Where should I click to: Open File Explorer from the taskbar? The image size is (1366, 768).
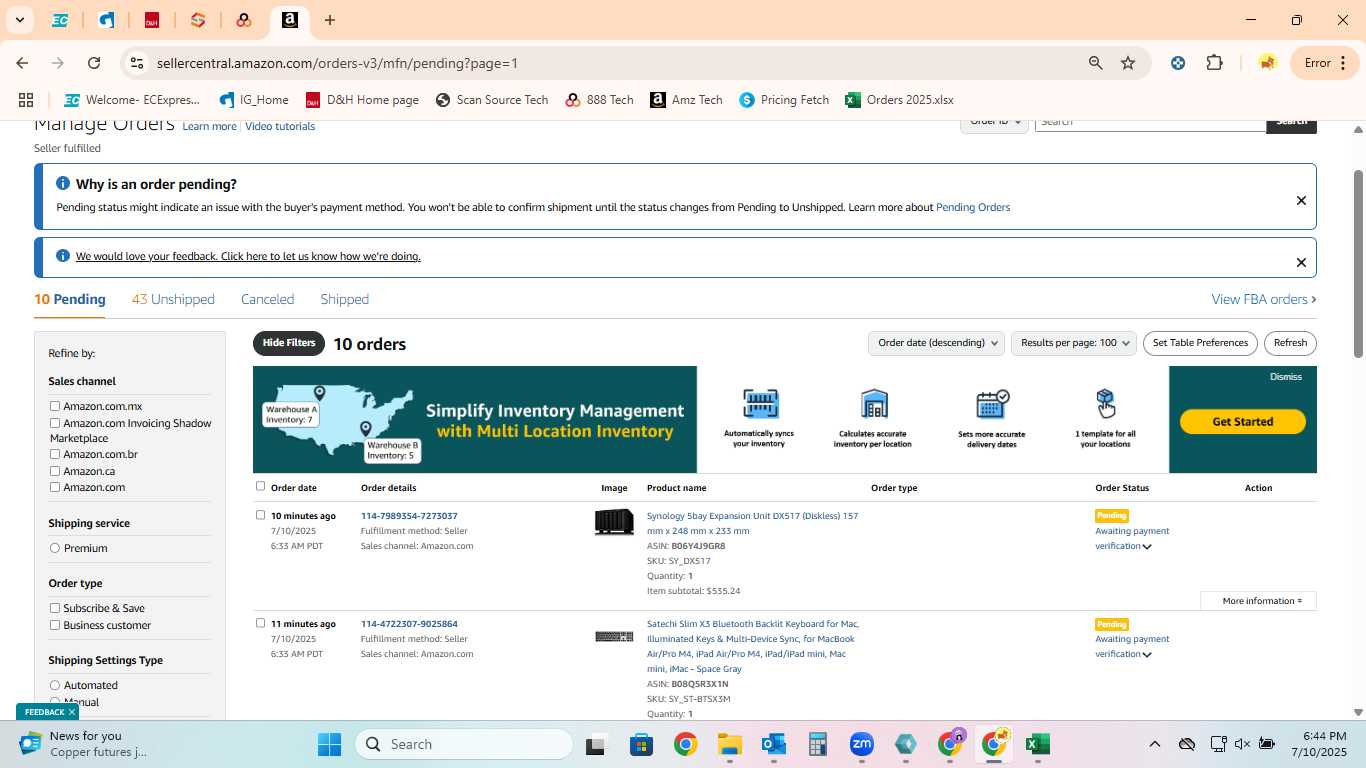point(729,745)
